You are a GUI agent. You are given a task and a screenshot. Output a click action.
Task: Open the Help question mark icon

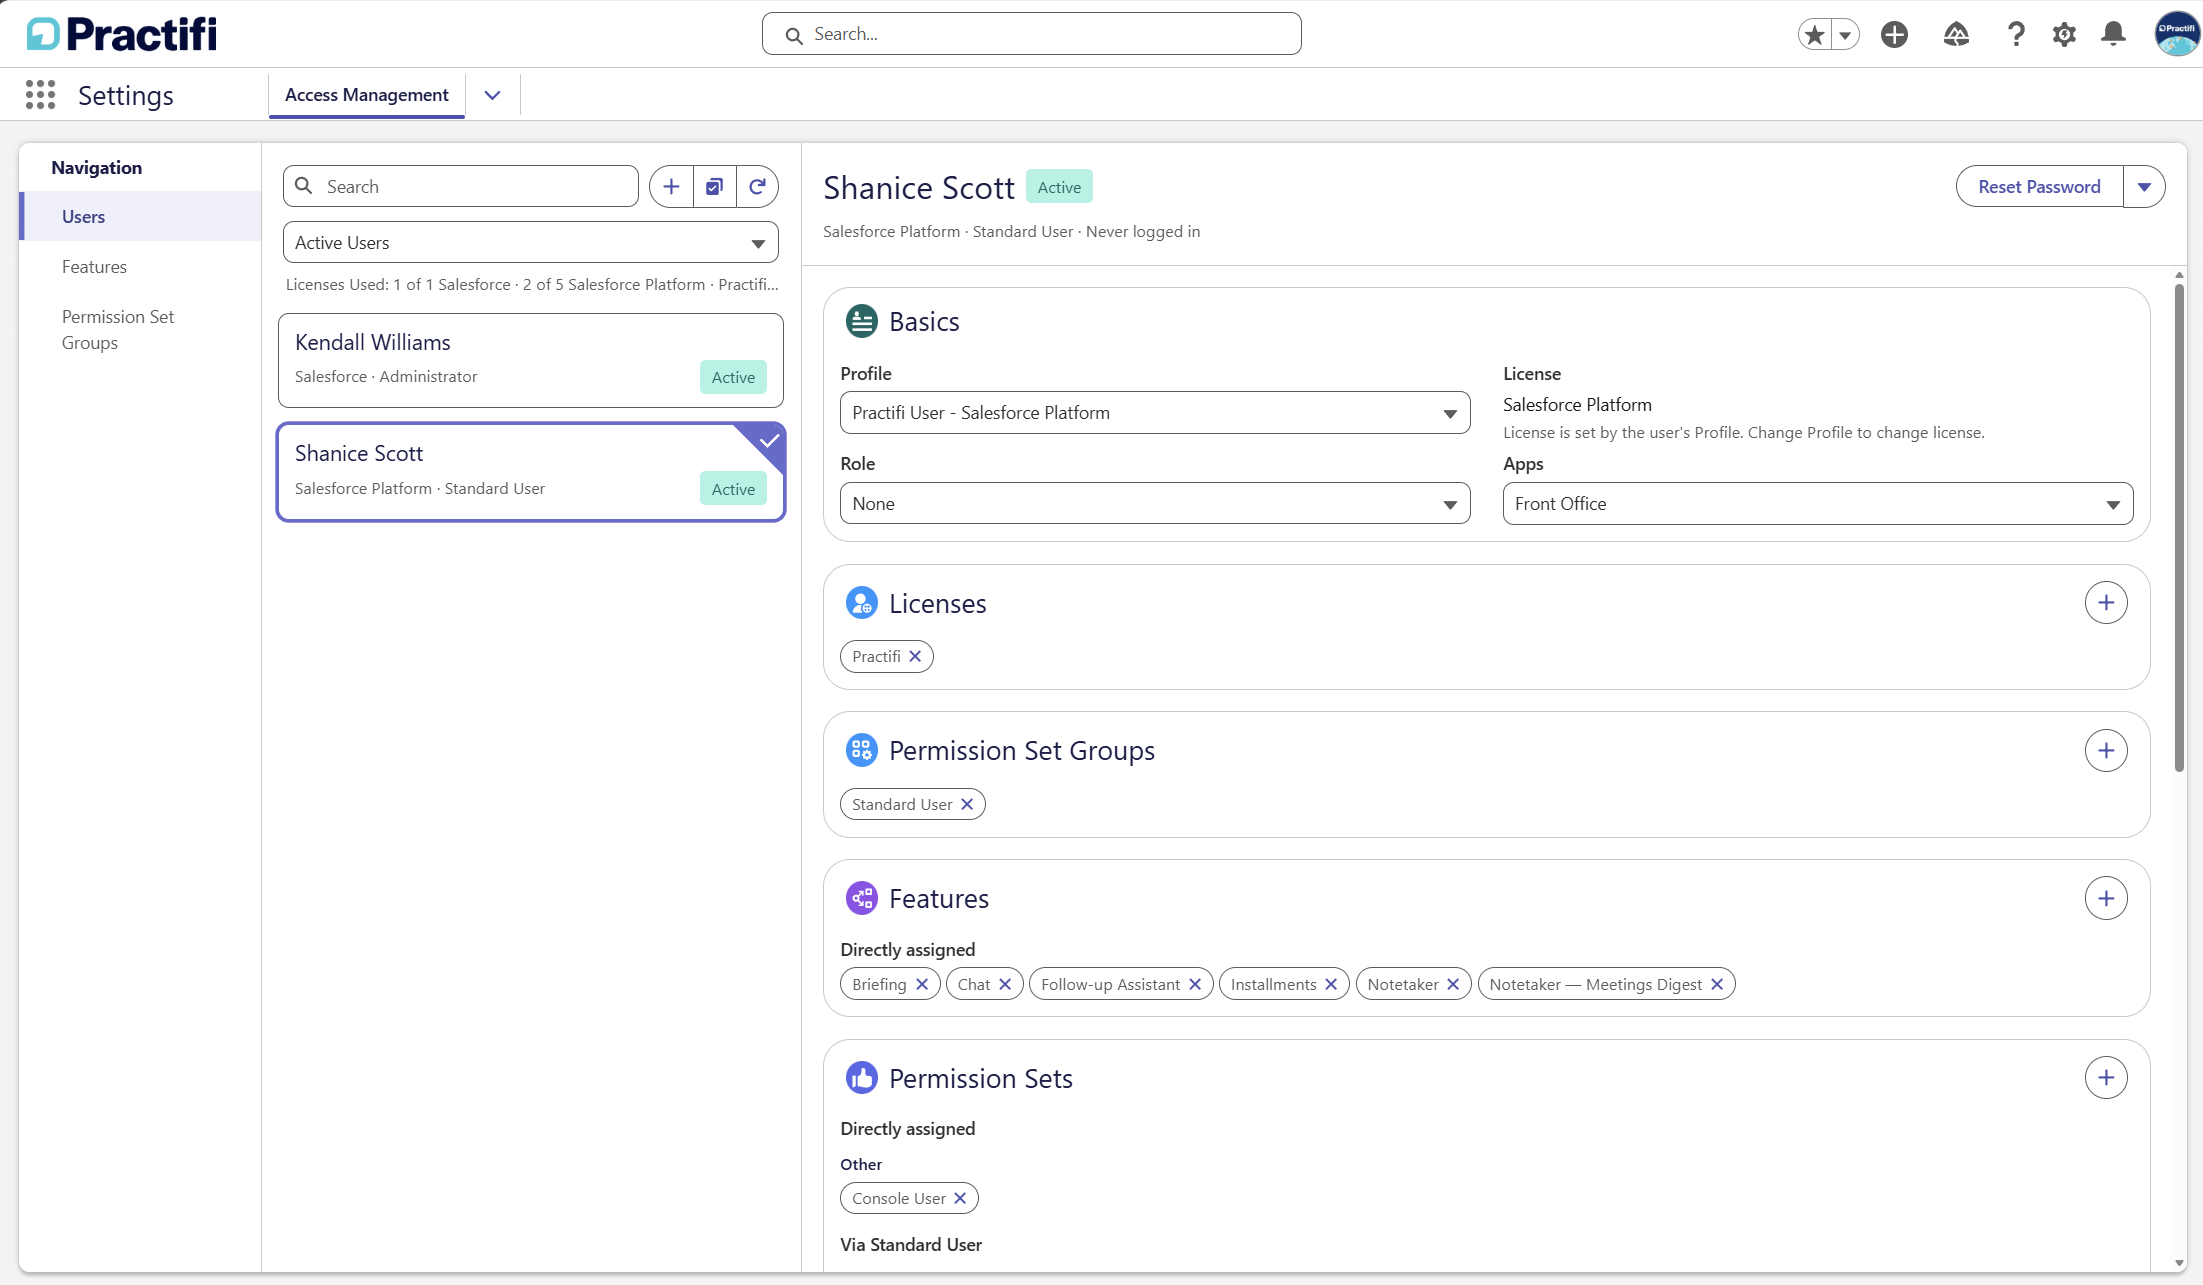2016,35
